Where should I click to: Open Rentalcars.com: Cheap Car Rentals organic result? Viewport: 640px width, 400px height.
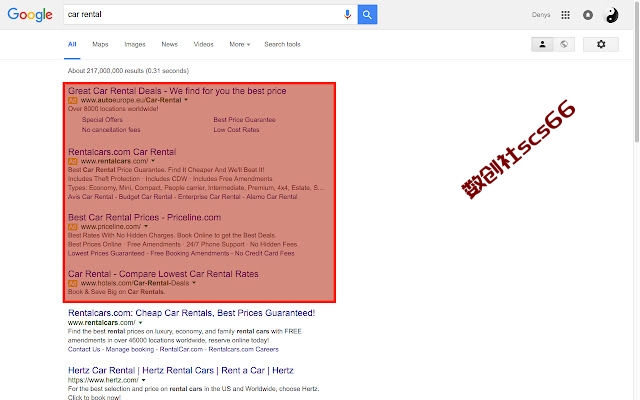point(191,313)
